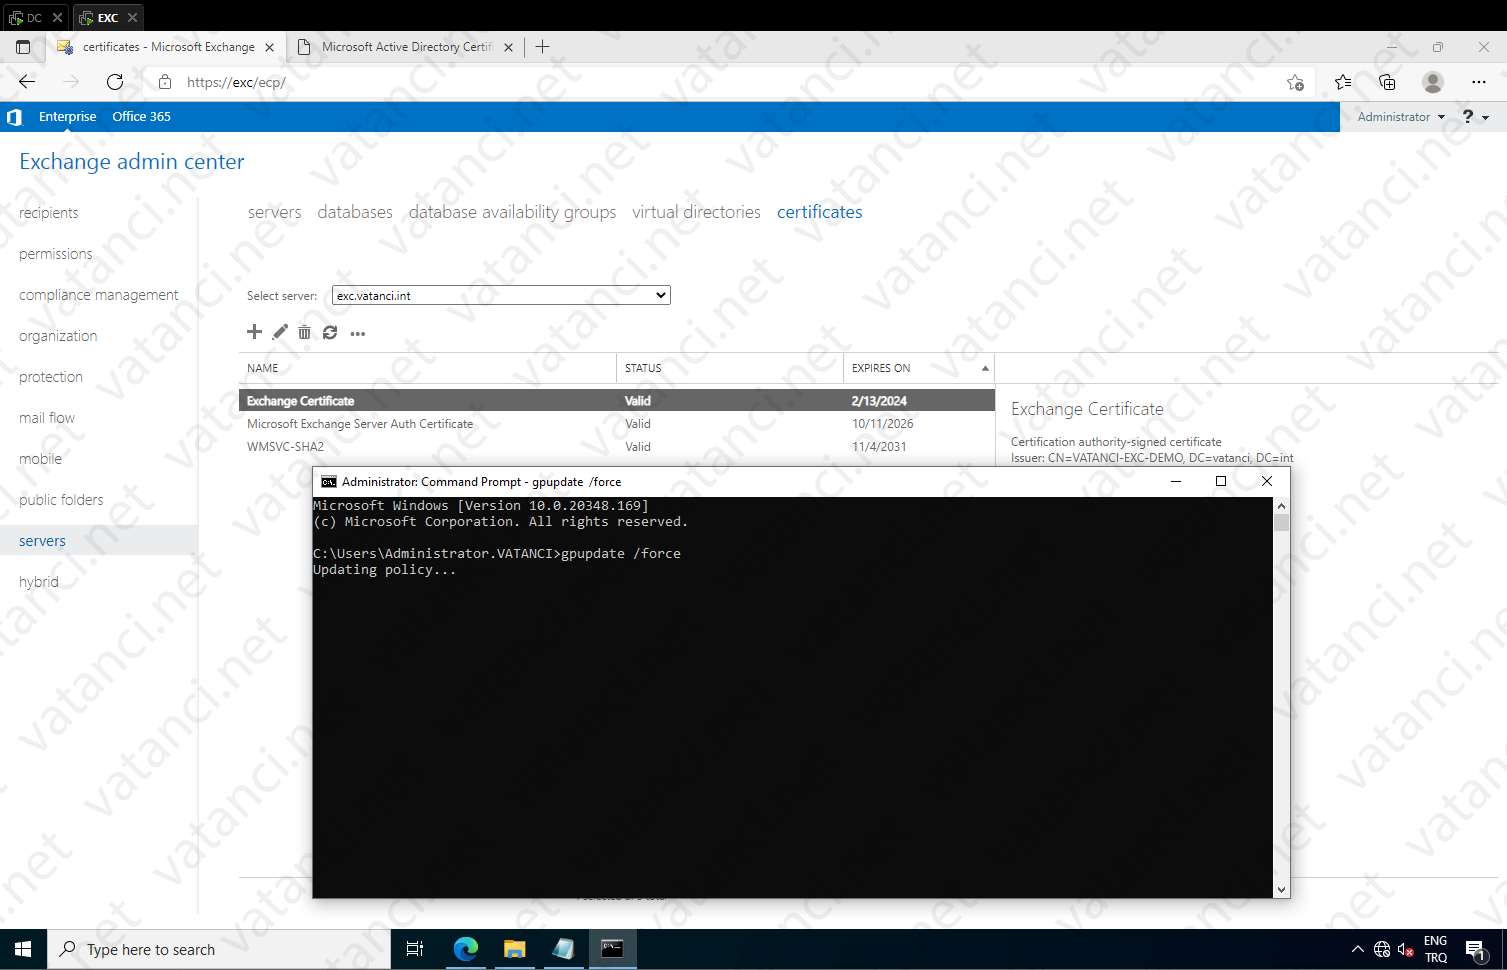Expand the Administrator account menu
1507x970 pixels.
[x=1401, y=117]
